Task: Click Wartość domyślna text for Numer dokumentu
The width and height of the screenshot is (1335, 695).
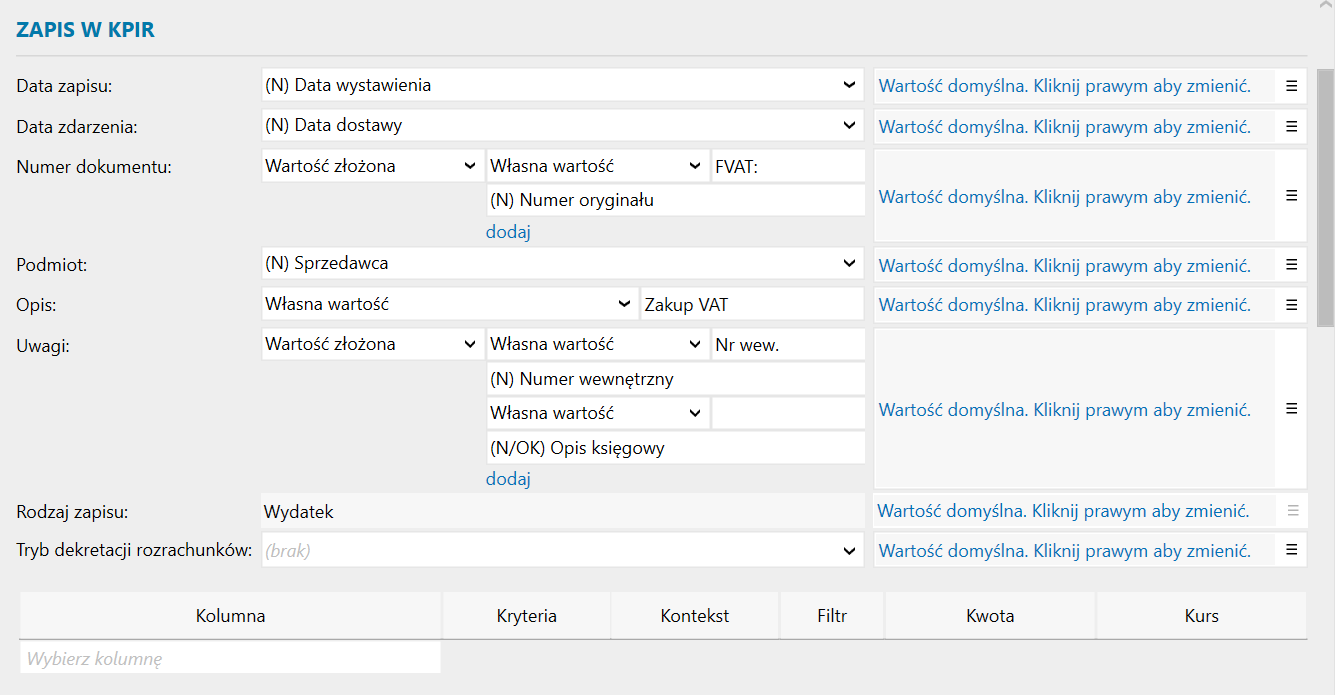Action: pyautogui.click(x=1064, y=197)
